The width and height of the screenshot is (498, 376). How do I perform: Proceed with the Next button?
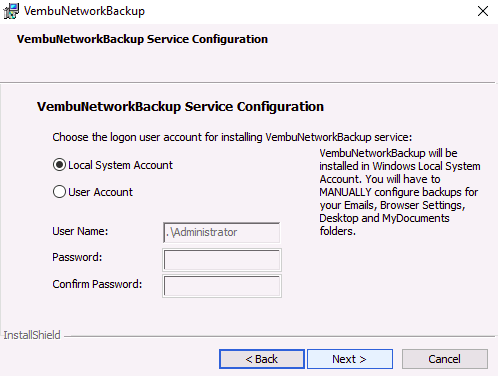[350, 359]
